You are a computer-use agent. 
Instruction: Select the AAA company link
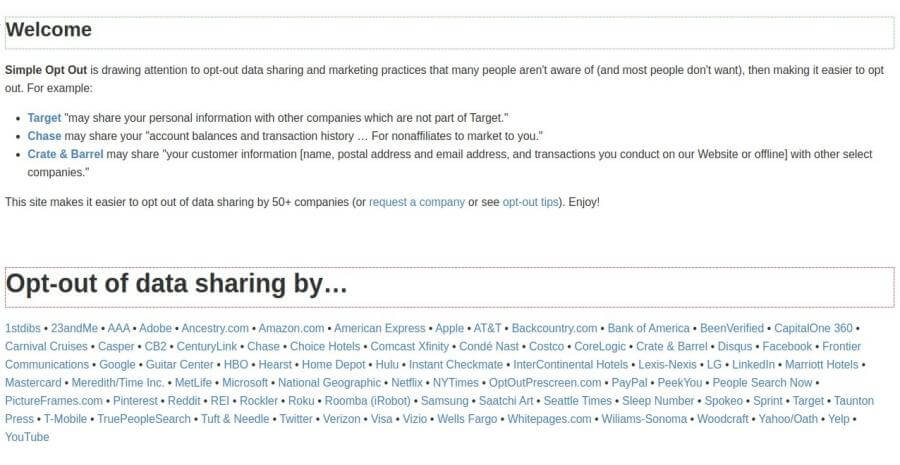(119, 328)
